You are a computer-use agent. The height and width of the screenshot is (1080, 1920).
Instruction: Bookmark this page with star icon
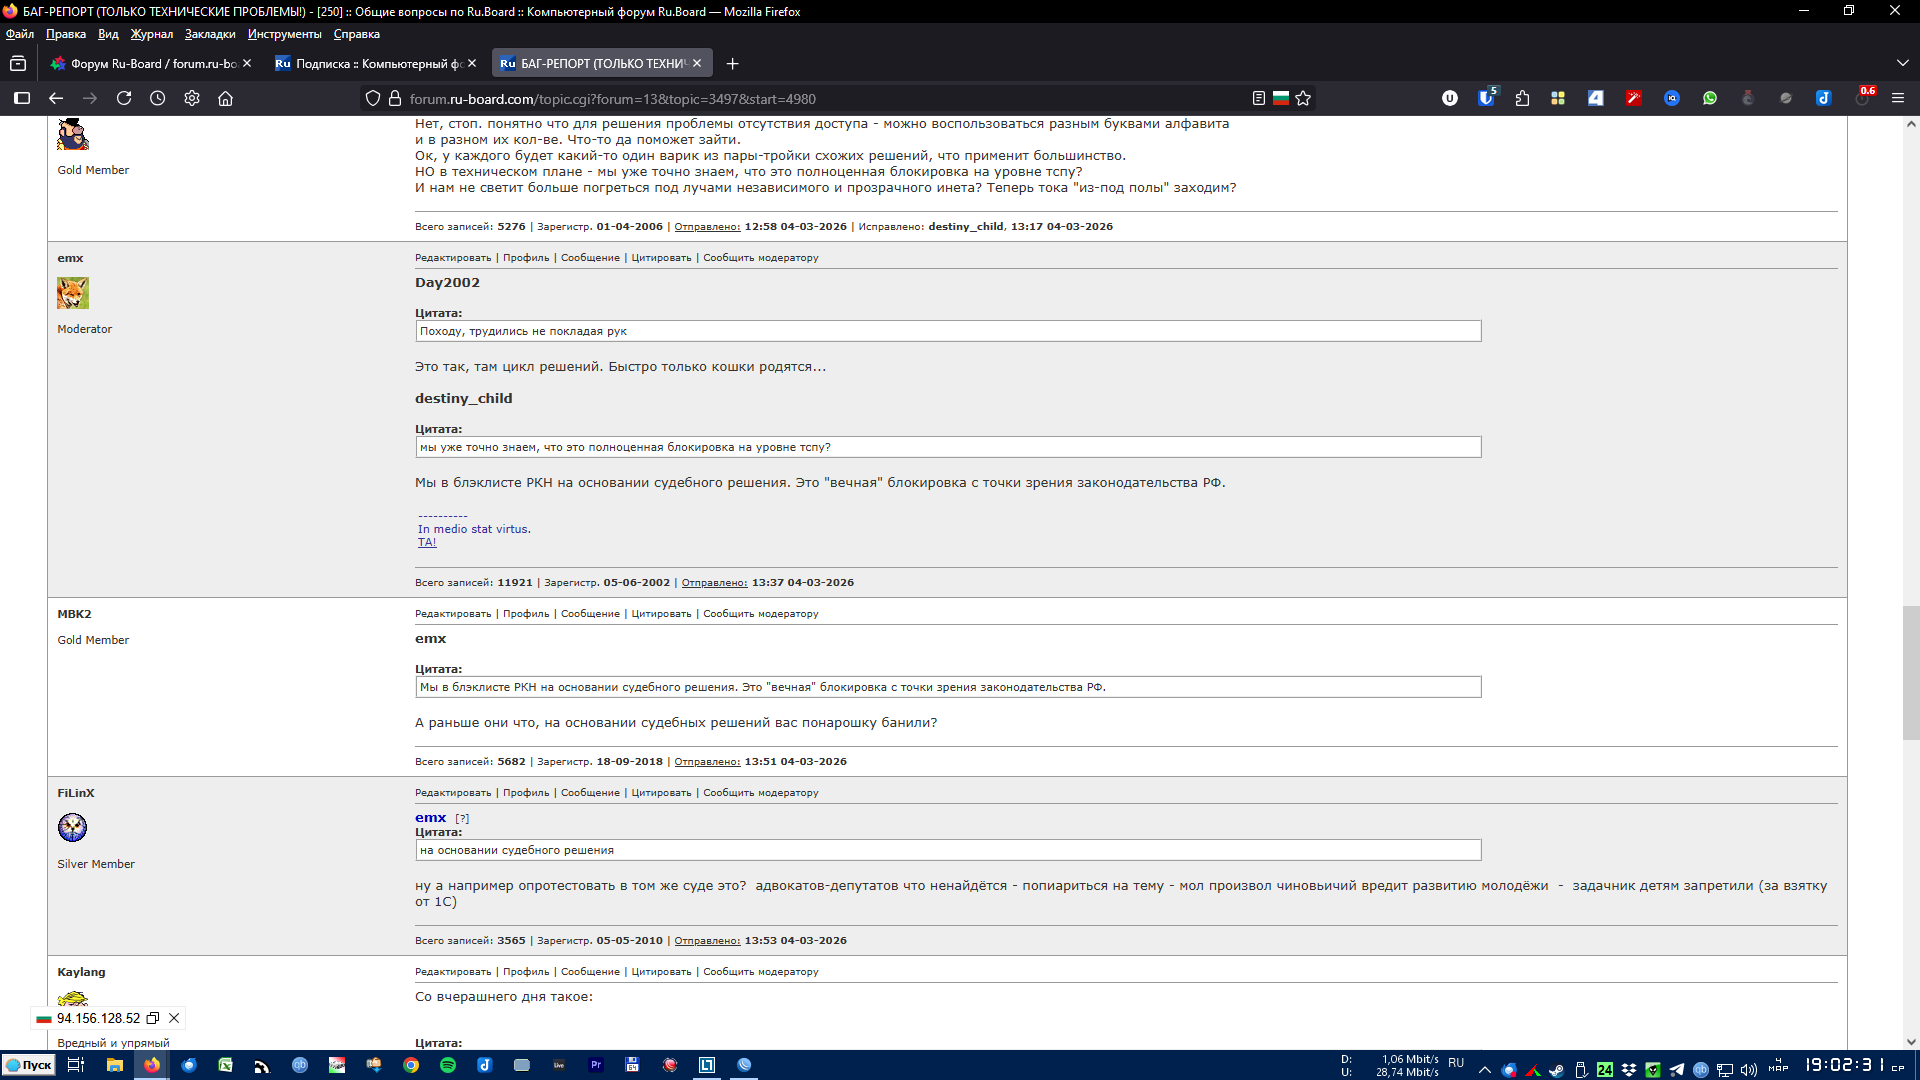tap(1303, 98)
